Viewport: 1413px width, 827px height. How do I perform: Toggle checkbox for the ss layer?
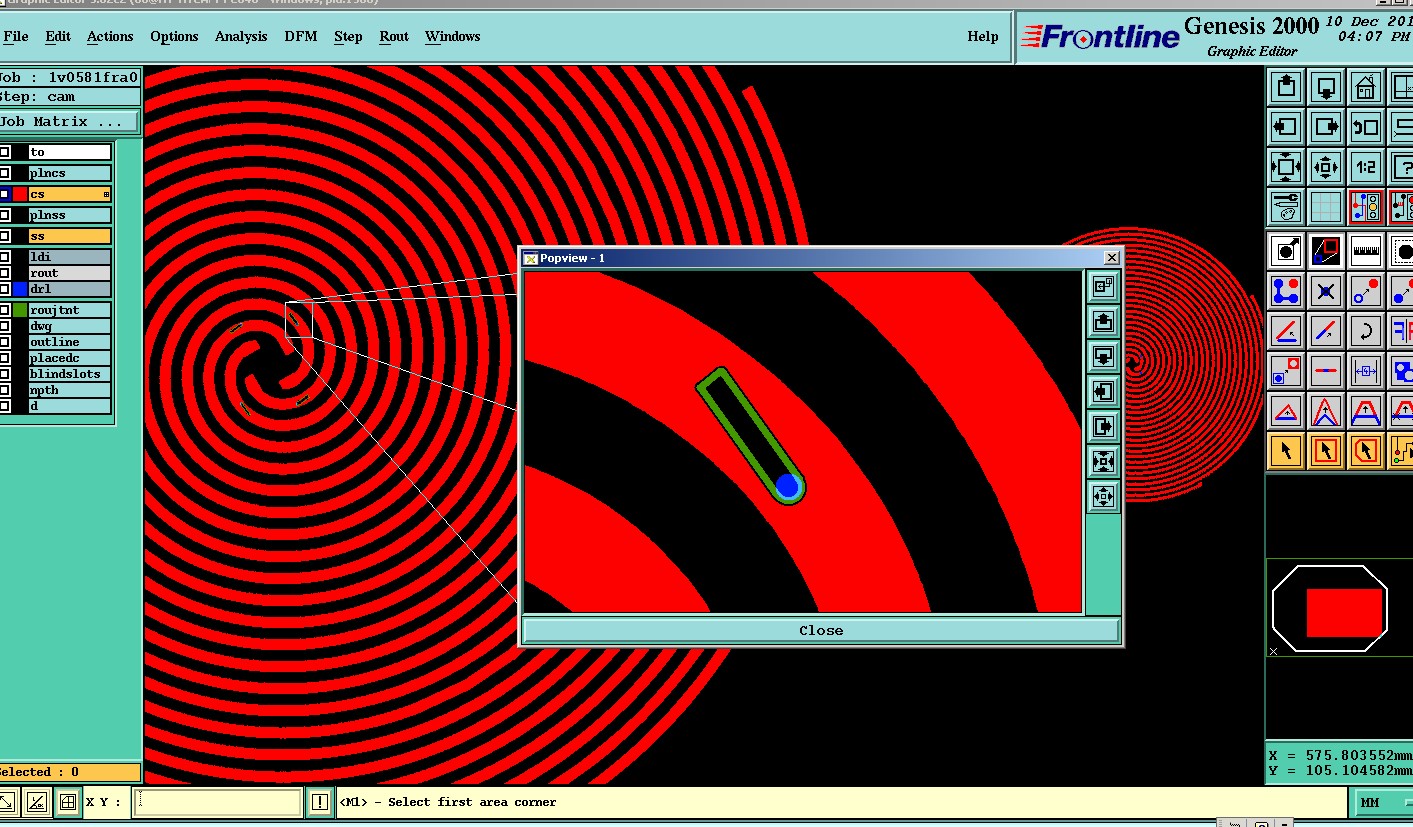[5, 236]
